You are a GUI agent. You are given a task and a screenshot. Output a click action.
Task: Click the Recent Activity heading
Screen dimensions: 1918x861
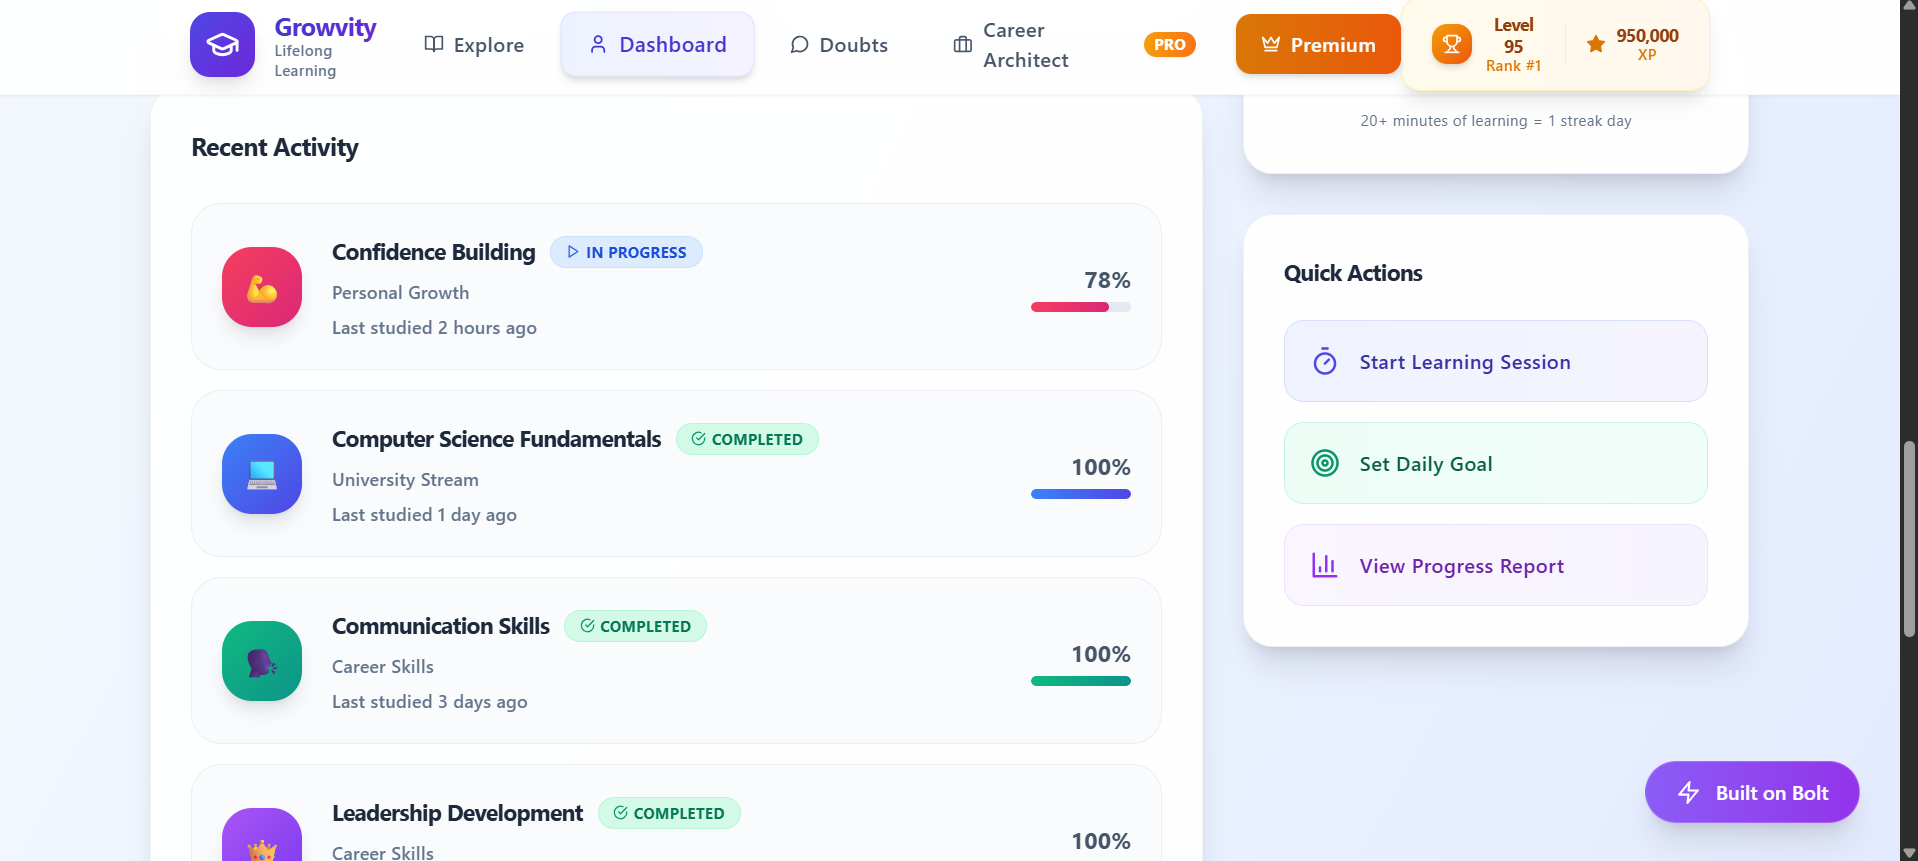click(275, 148)
